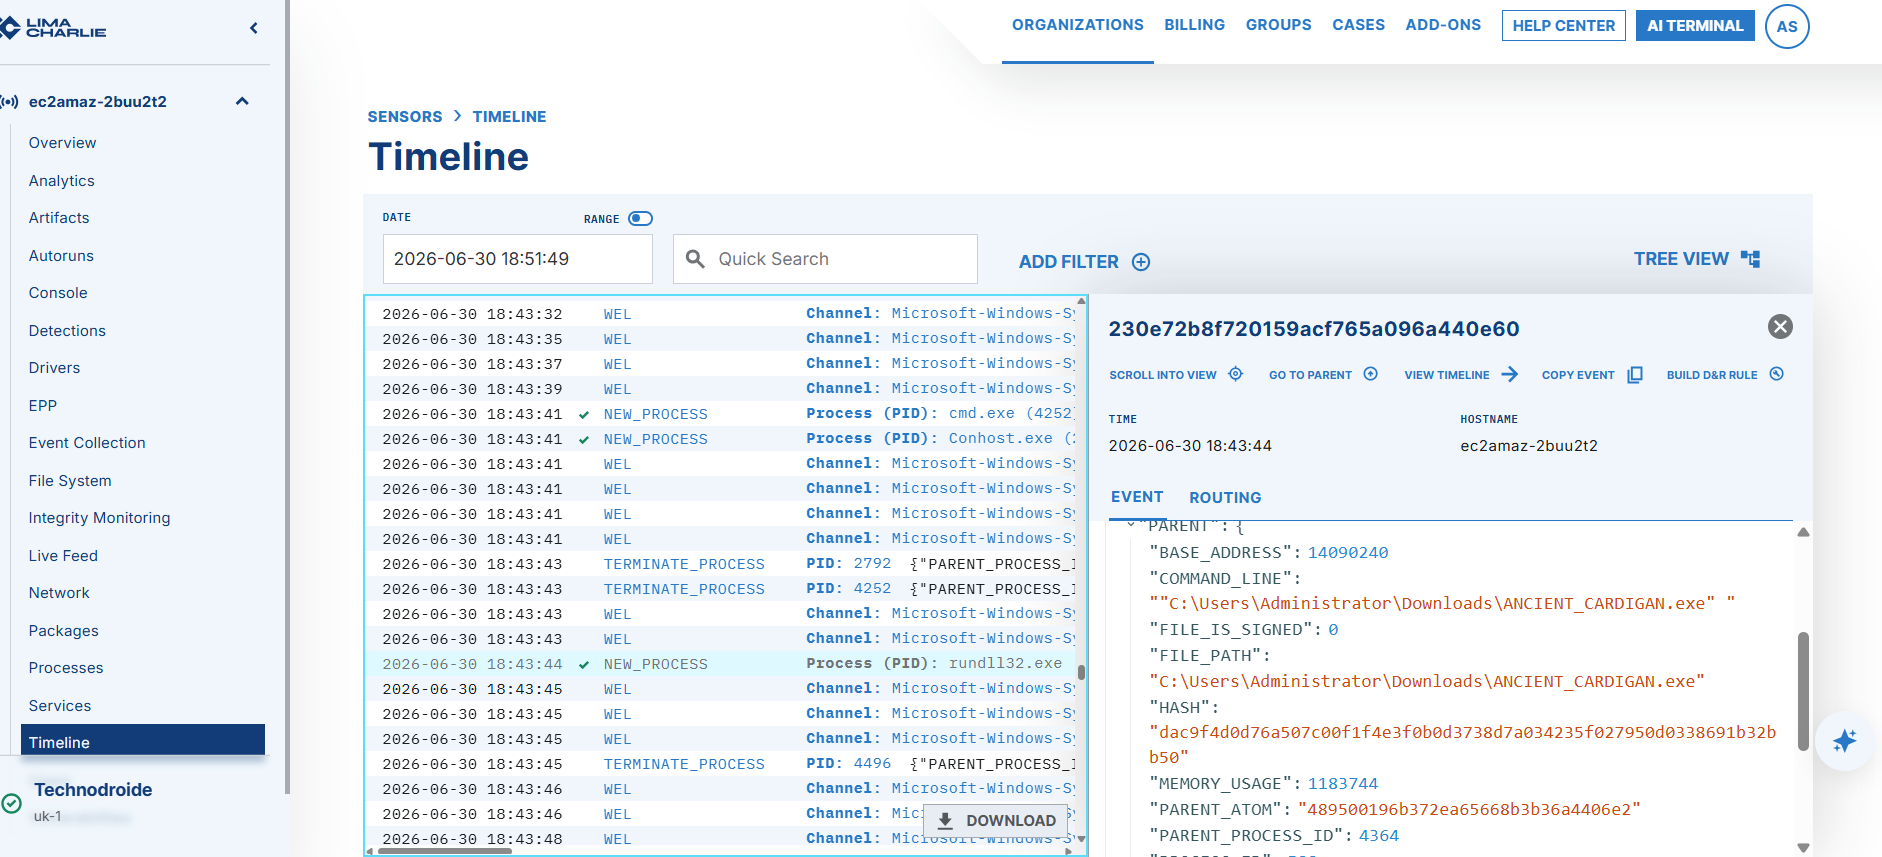Select the Timeline sidebar item
The width and height of the screenshot is (1882, 857).
(143, 742)
